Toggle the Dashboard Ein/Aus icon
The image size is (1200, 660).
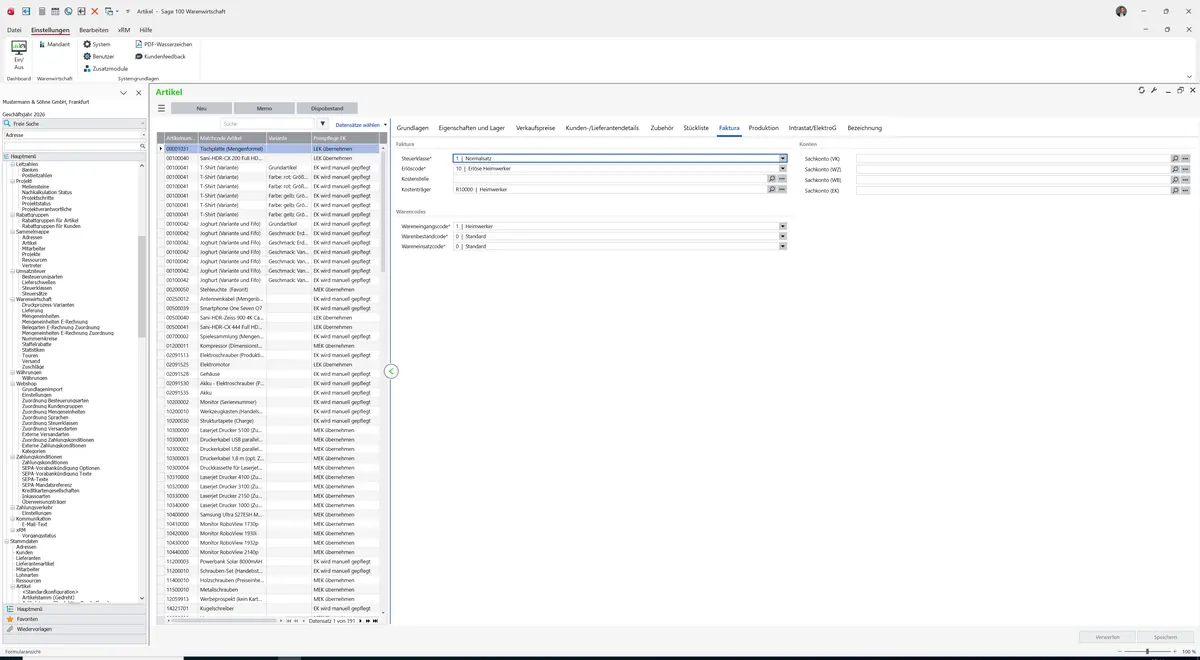tap(18, 54)
